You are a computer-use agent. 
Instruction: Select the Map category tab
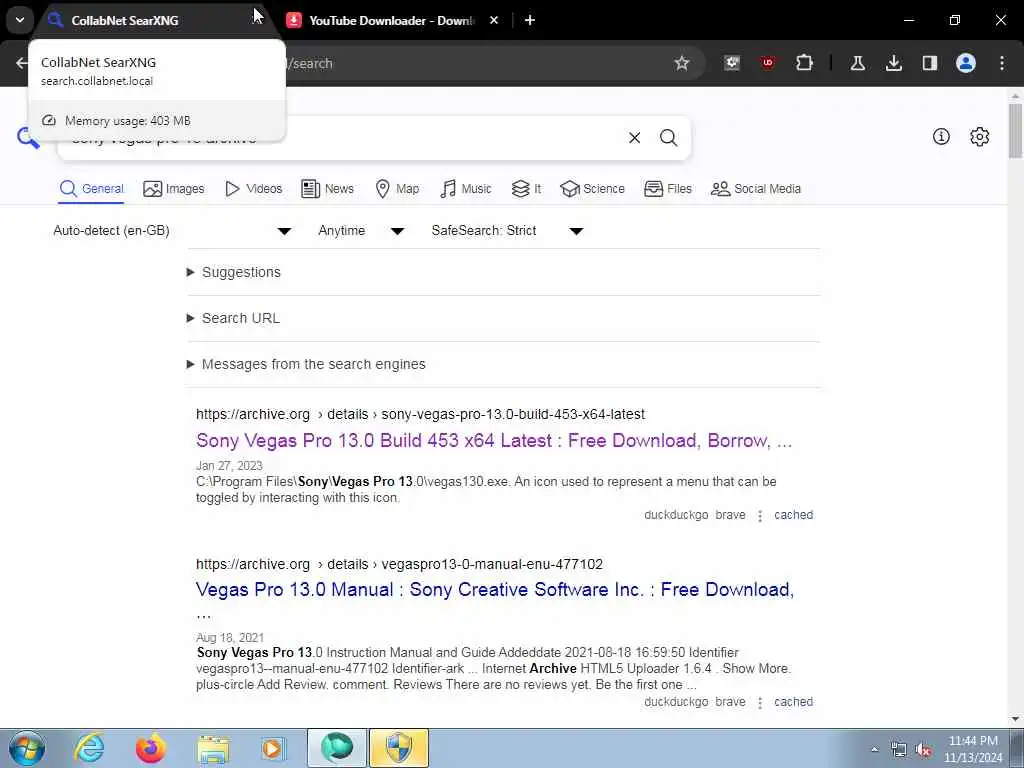[x=397, y=189]
